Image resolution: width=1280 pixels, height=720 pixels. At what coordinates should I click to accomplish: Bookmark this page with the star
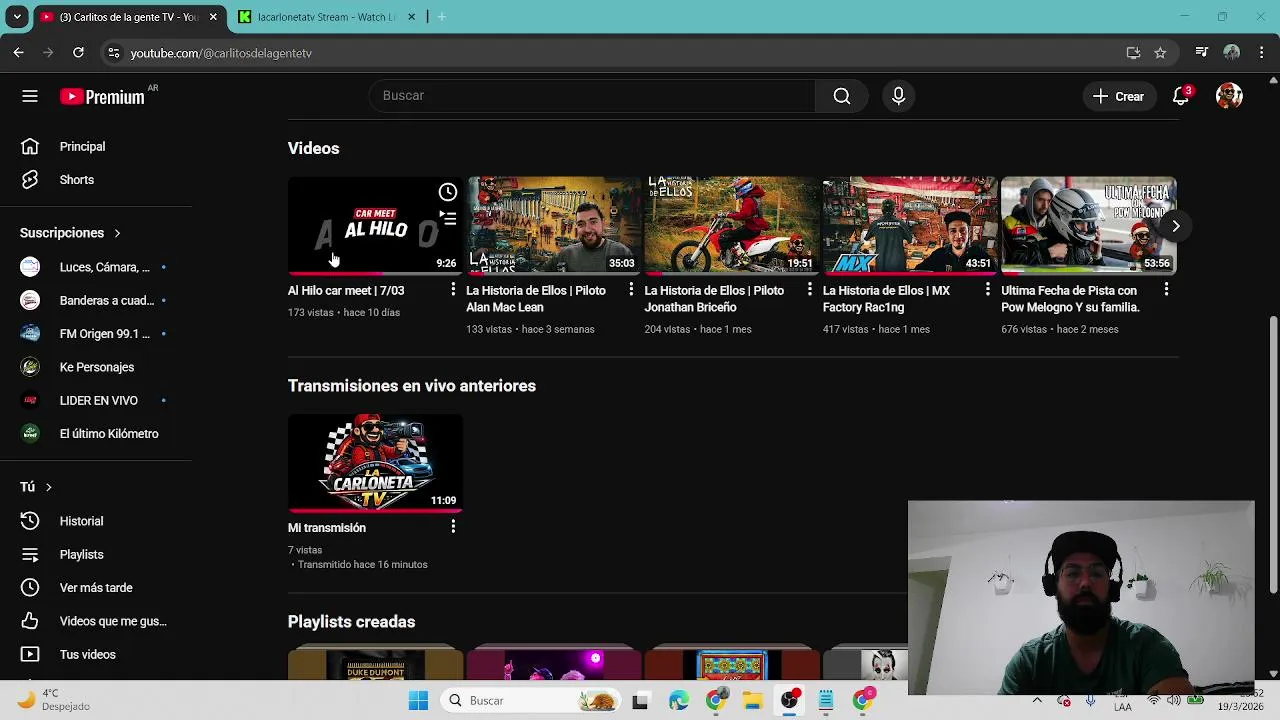point(1160,53)
